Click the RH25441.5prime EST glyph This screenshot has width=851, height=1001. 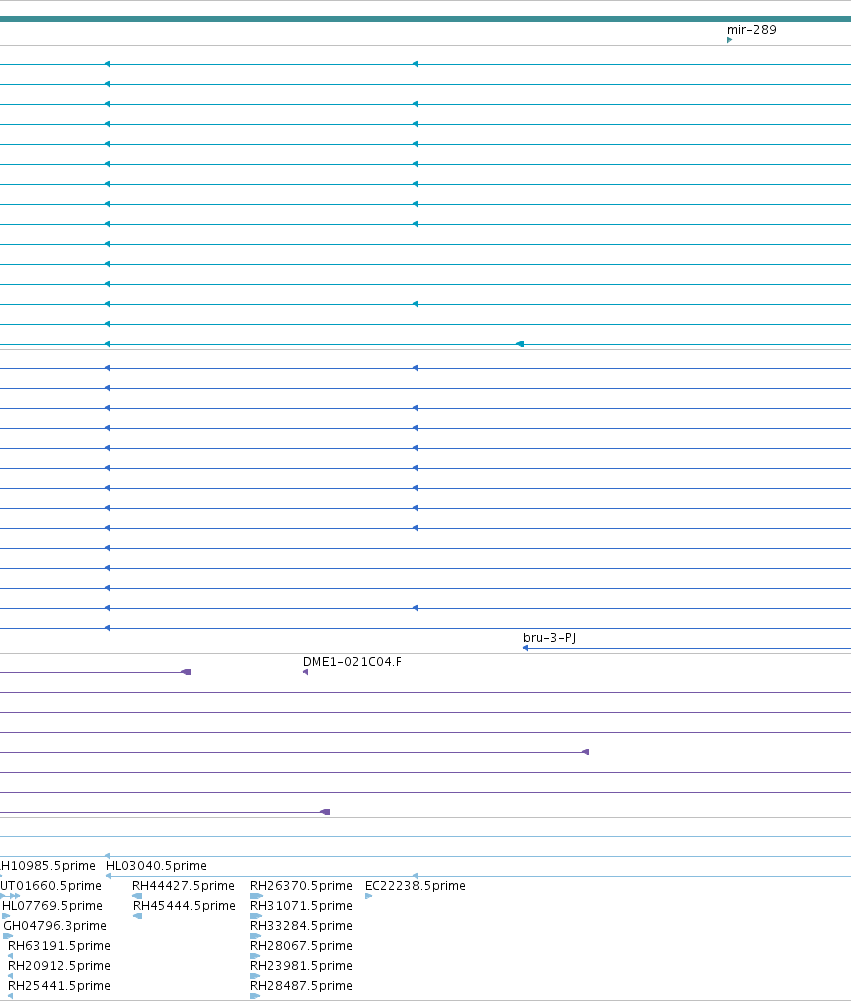click(x=10, y=996)
